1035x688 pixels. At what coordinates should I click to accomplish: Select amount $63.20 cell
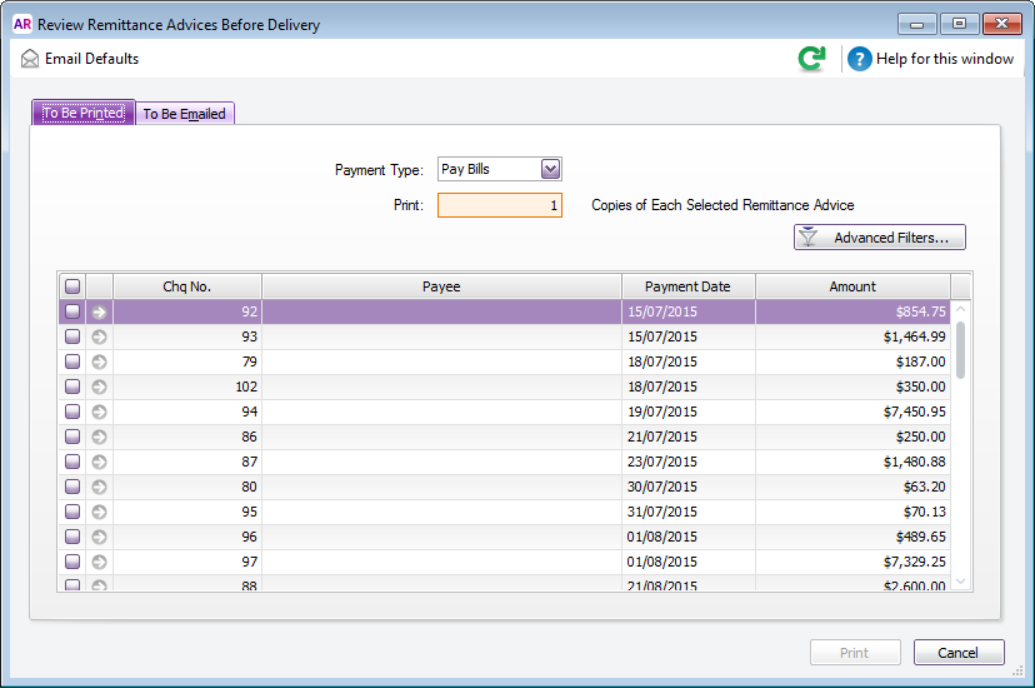coord(853,487)
